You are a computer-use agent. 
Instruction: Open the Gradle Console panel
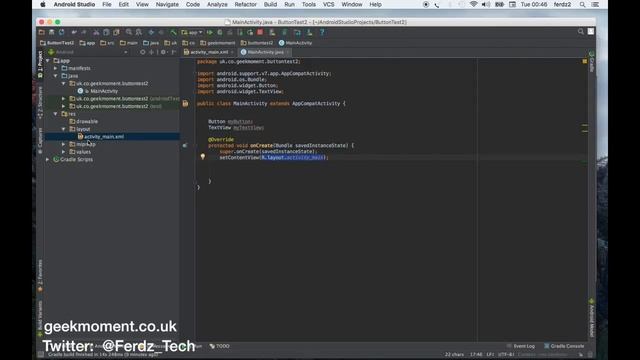[564, 346]
